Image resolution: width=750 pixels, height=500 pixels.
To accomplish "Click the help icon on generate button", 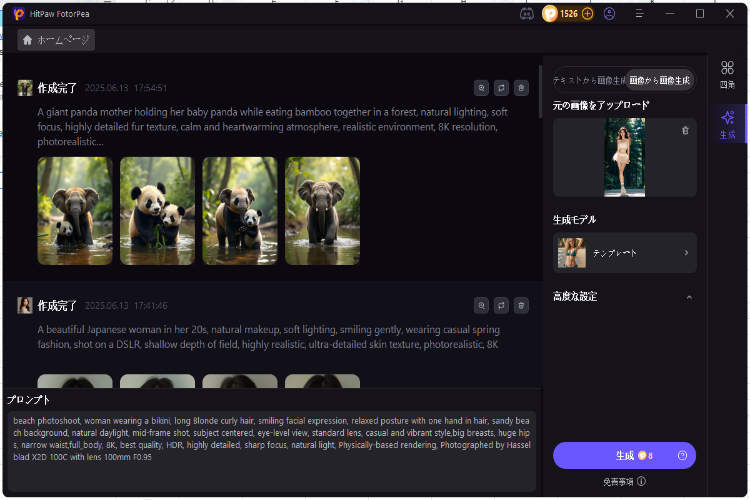I will click(682, 456).
